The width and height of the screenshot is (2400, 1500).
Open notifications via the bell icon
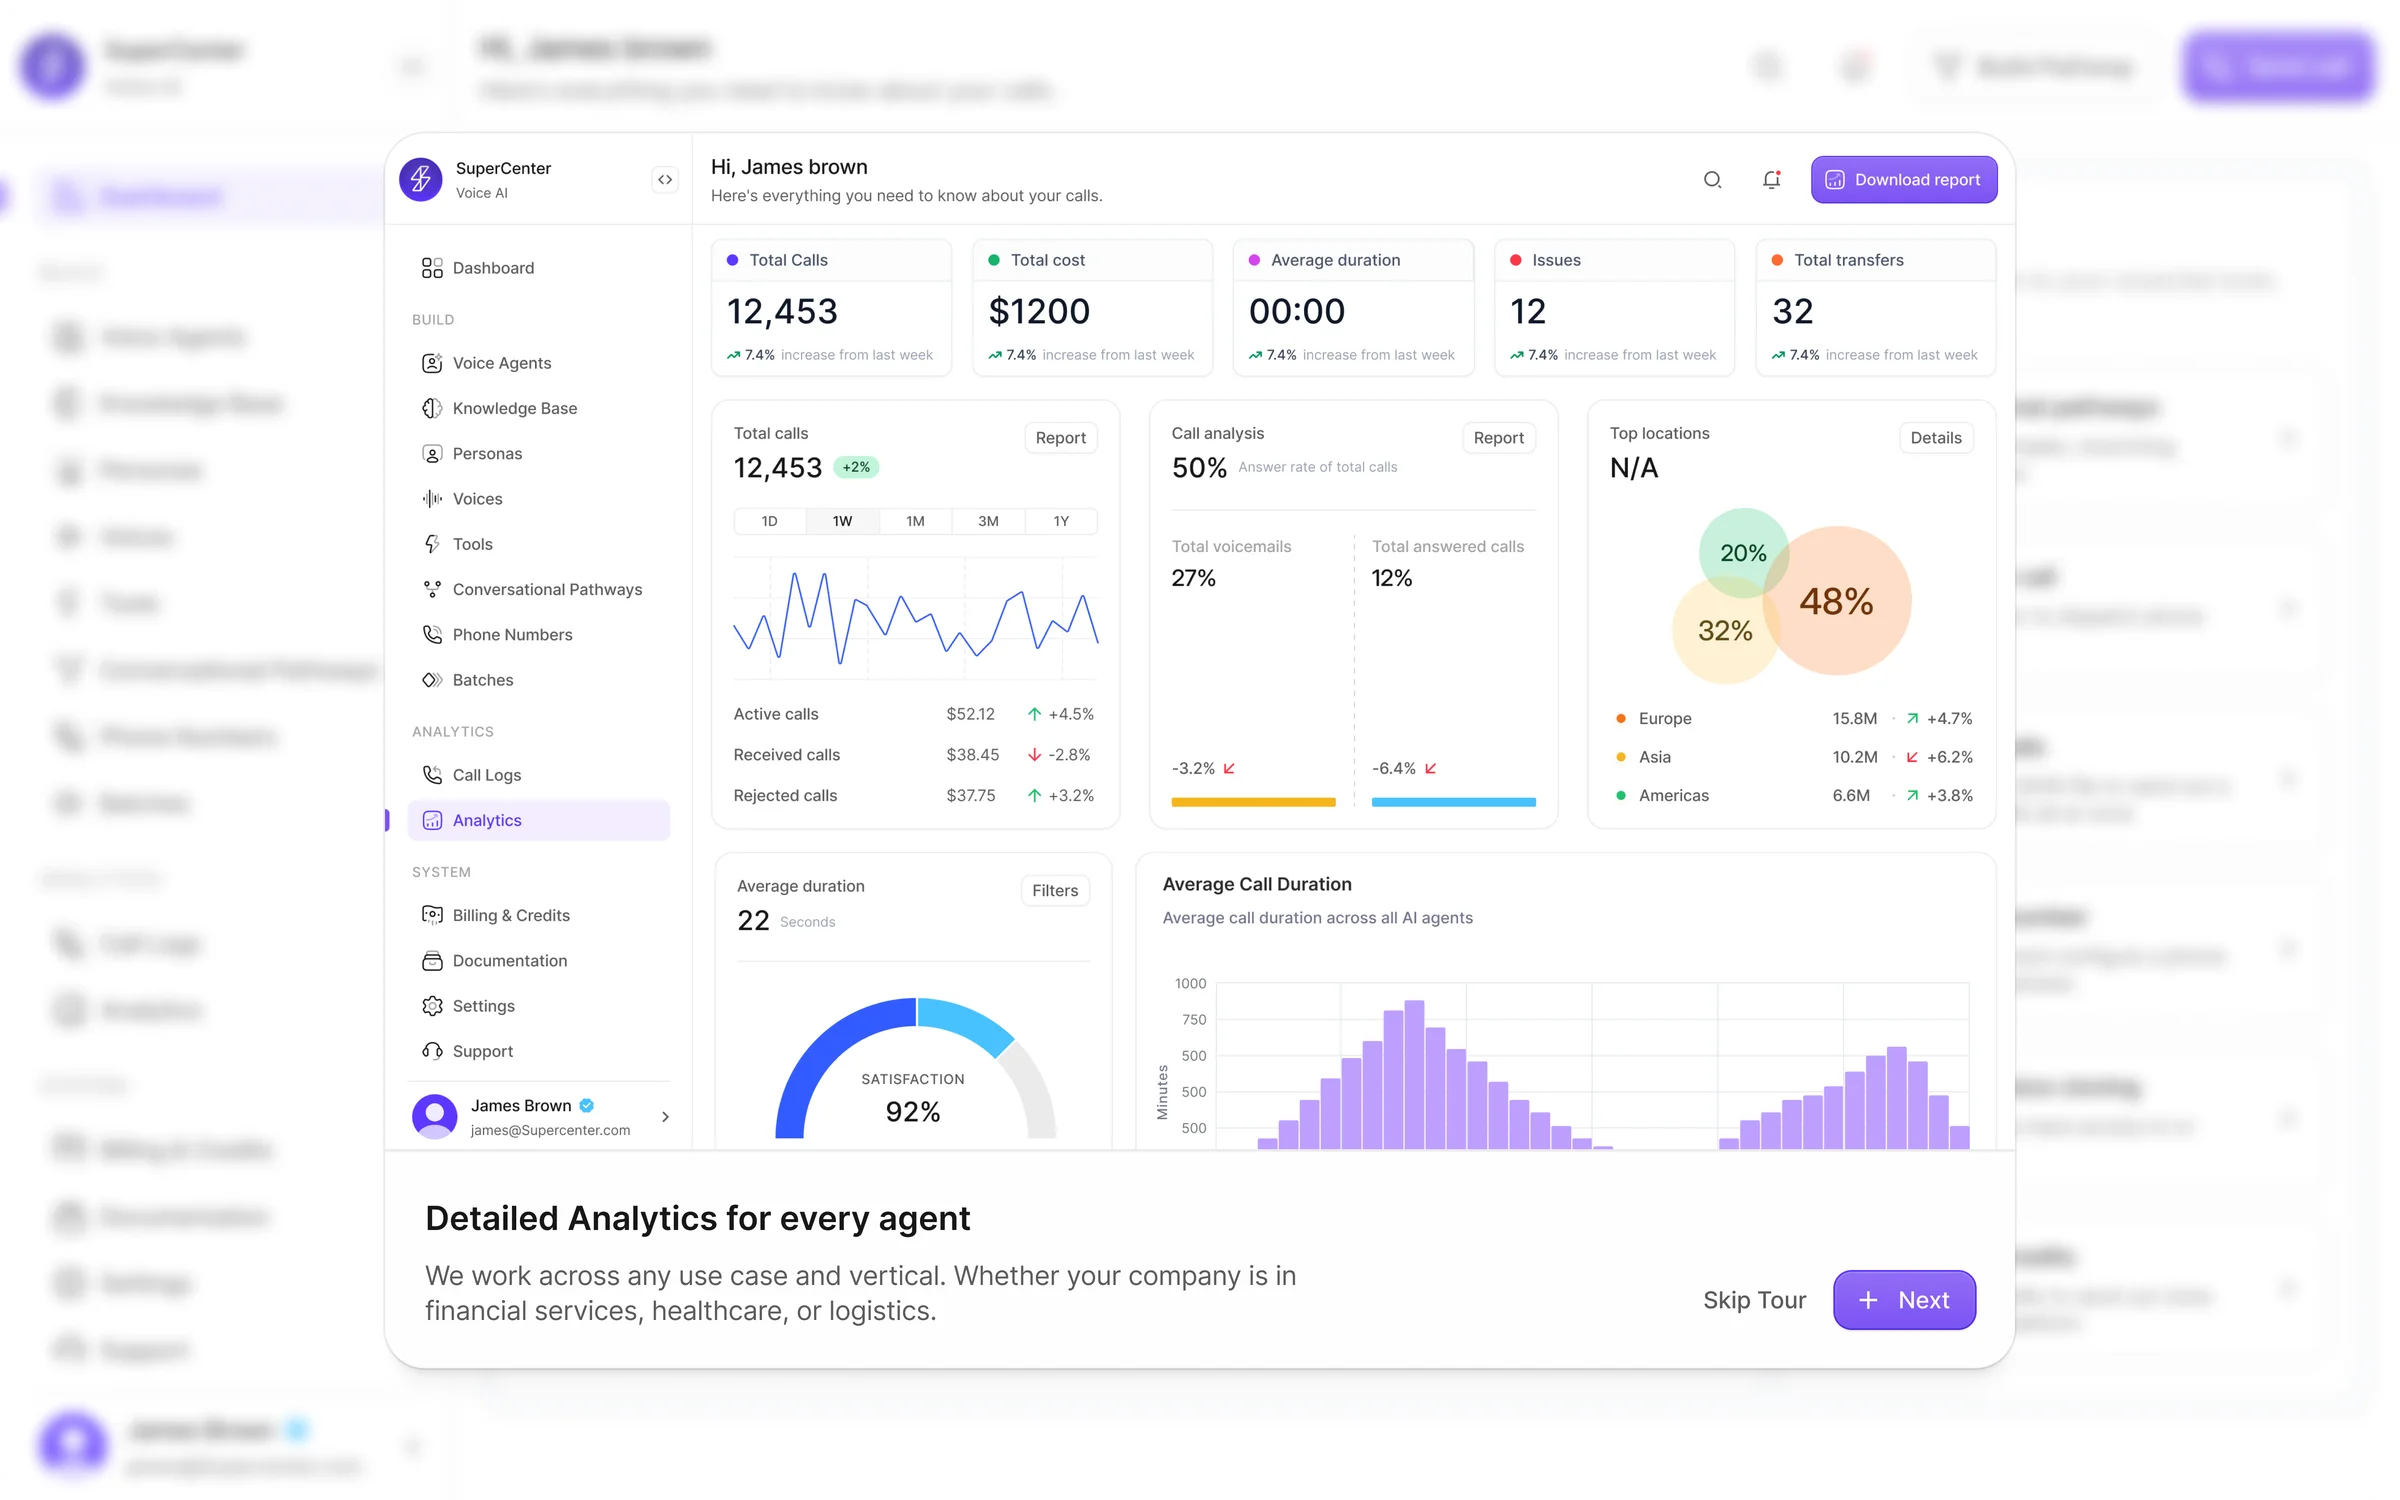pos(1771,179)
